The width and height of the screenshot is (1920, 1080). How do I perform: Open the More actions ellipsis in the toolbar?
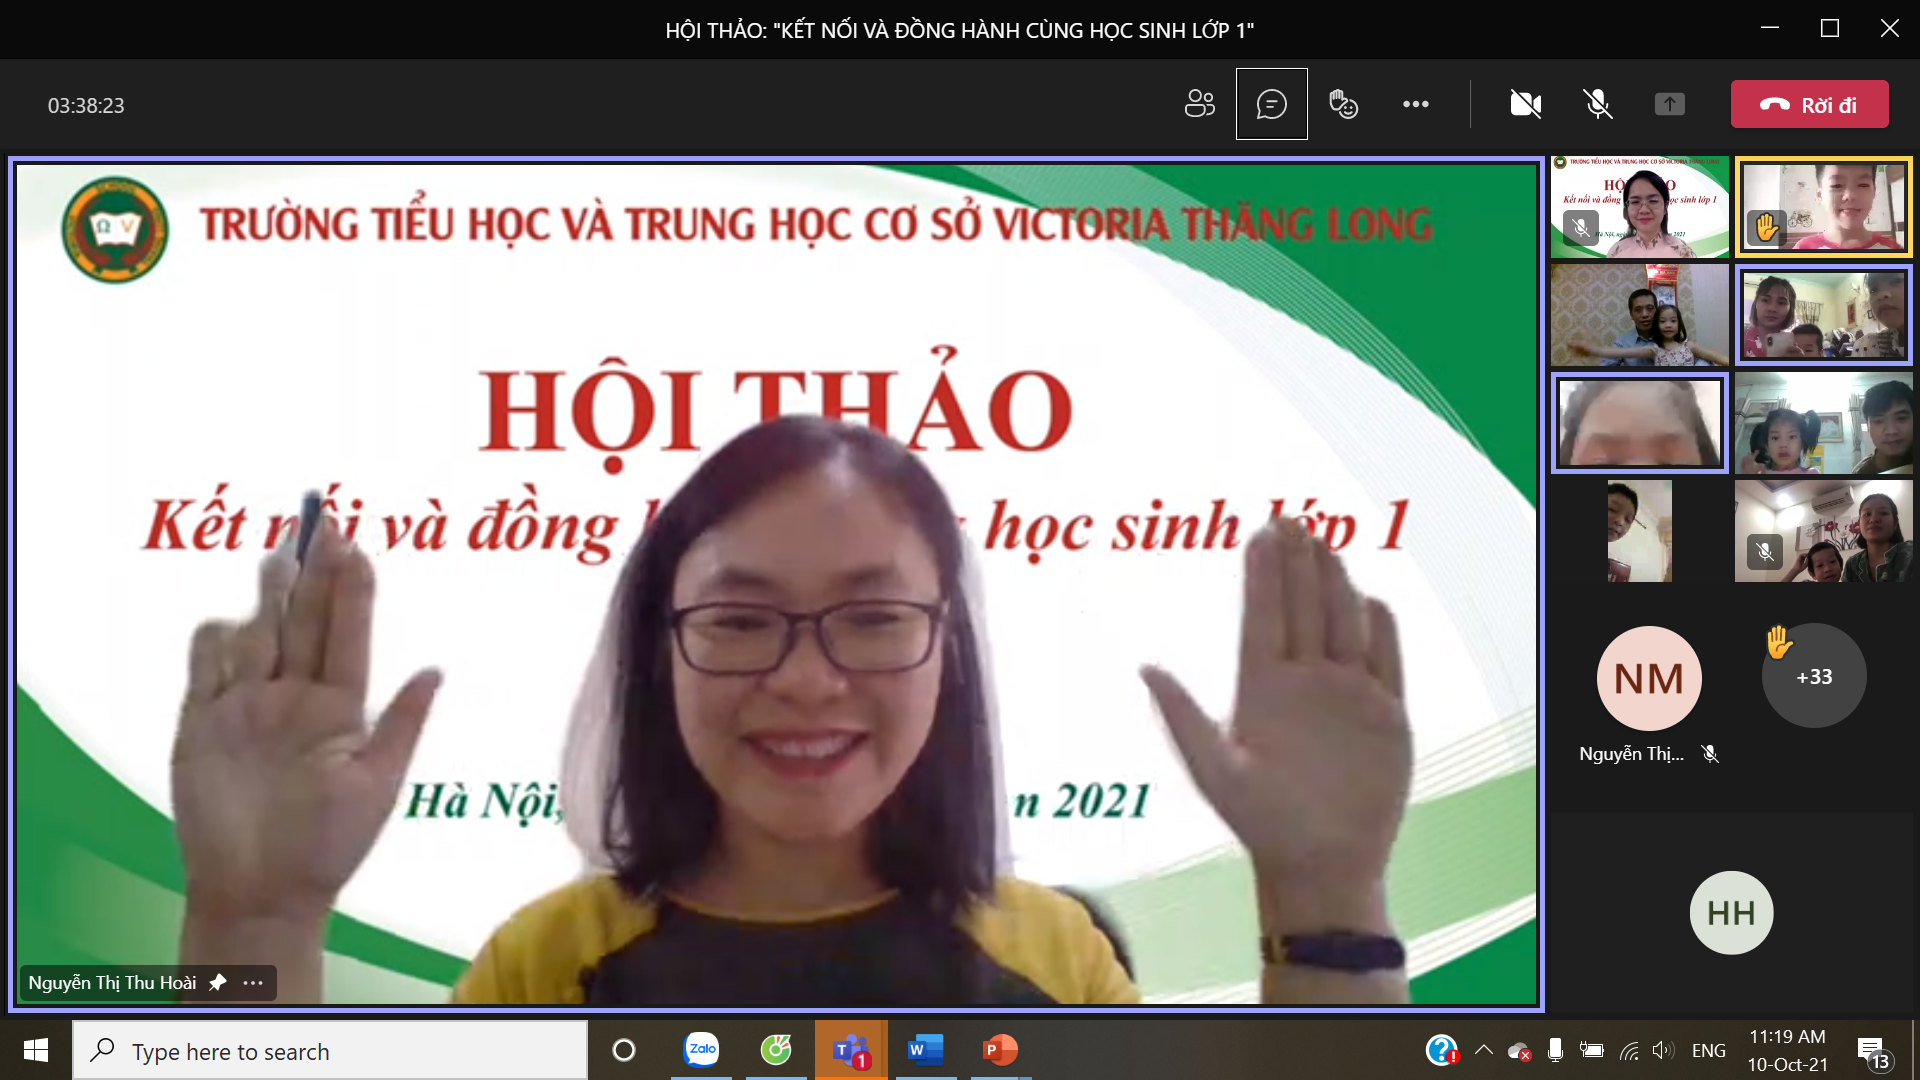point(1415,104)
